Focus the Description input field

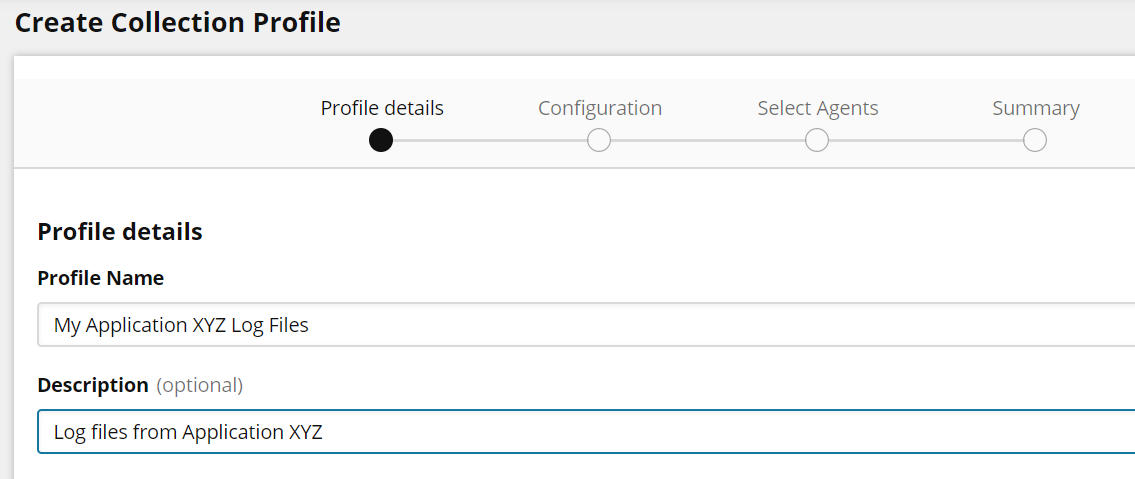(x=700, y=432)
